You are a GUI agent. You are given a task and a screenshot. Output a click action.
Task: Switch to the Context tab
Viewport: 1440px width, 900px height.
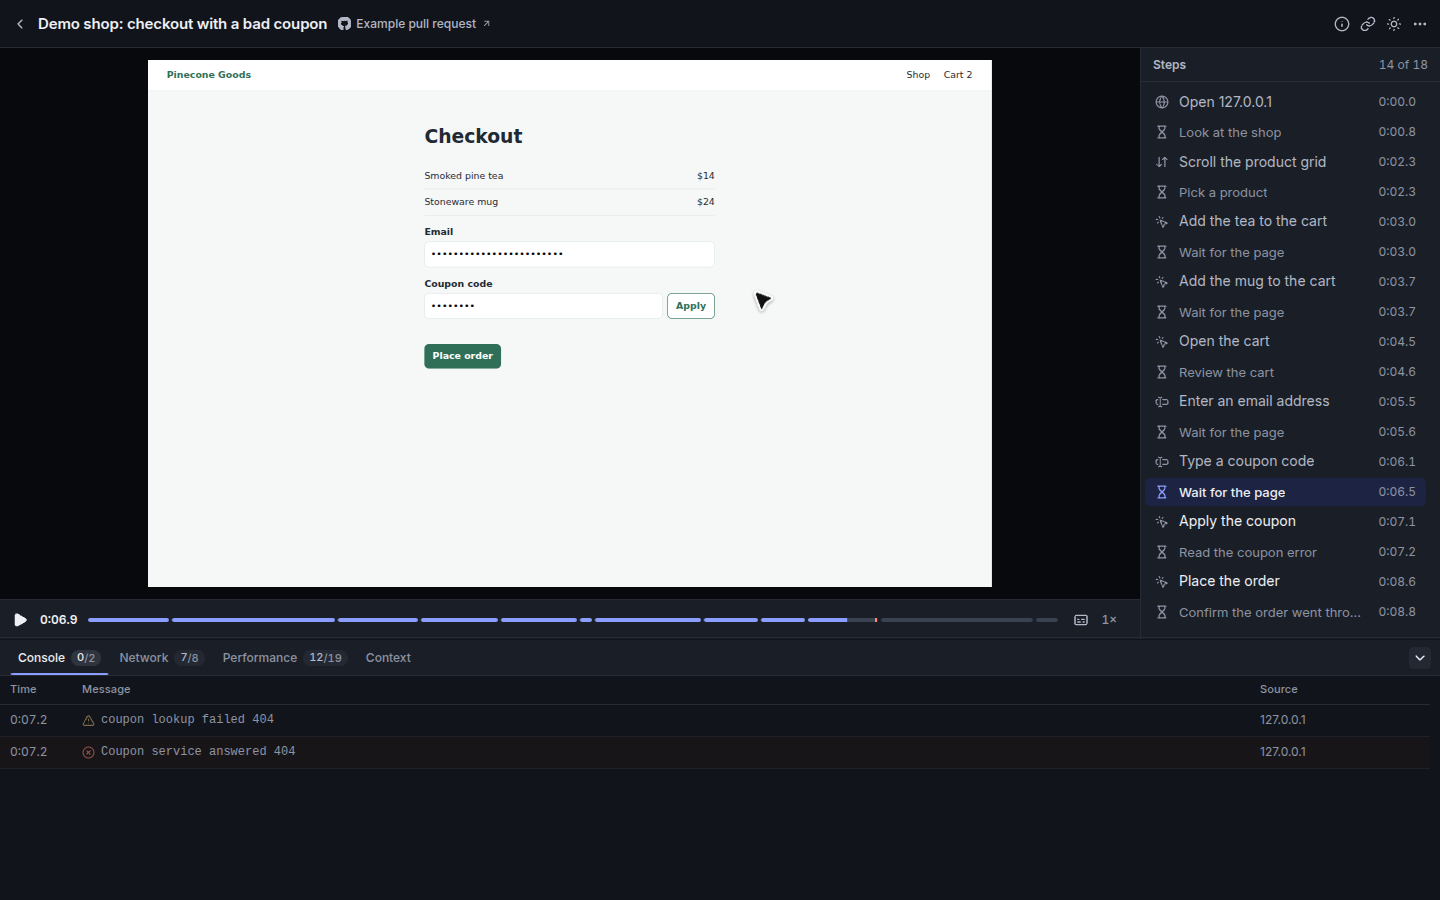coord(388,658)
